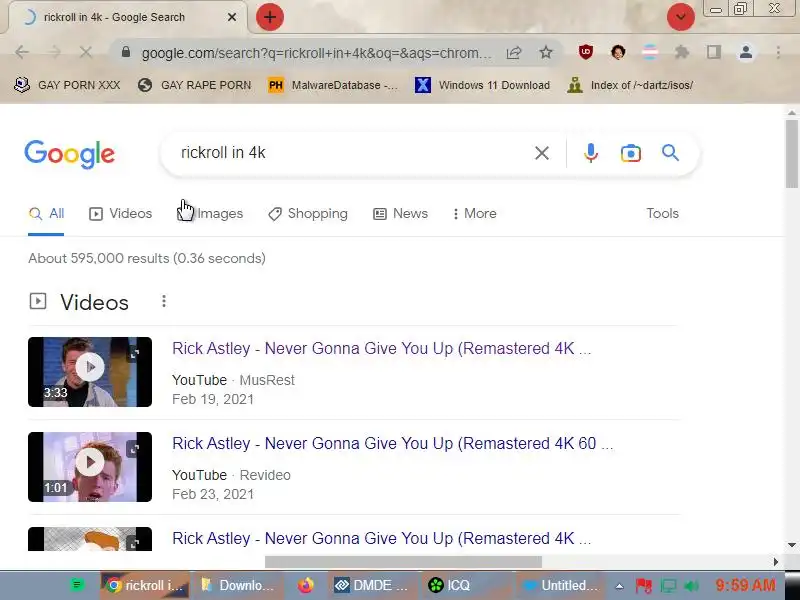
Task: Submit search with the magnifying glass
Action: (670, 153)
